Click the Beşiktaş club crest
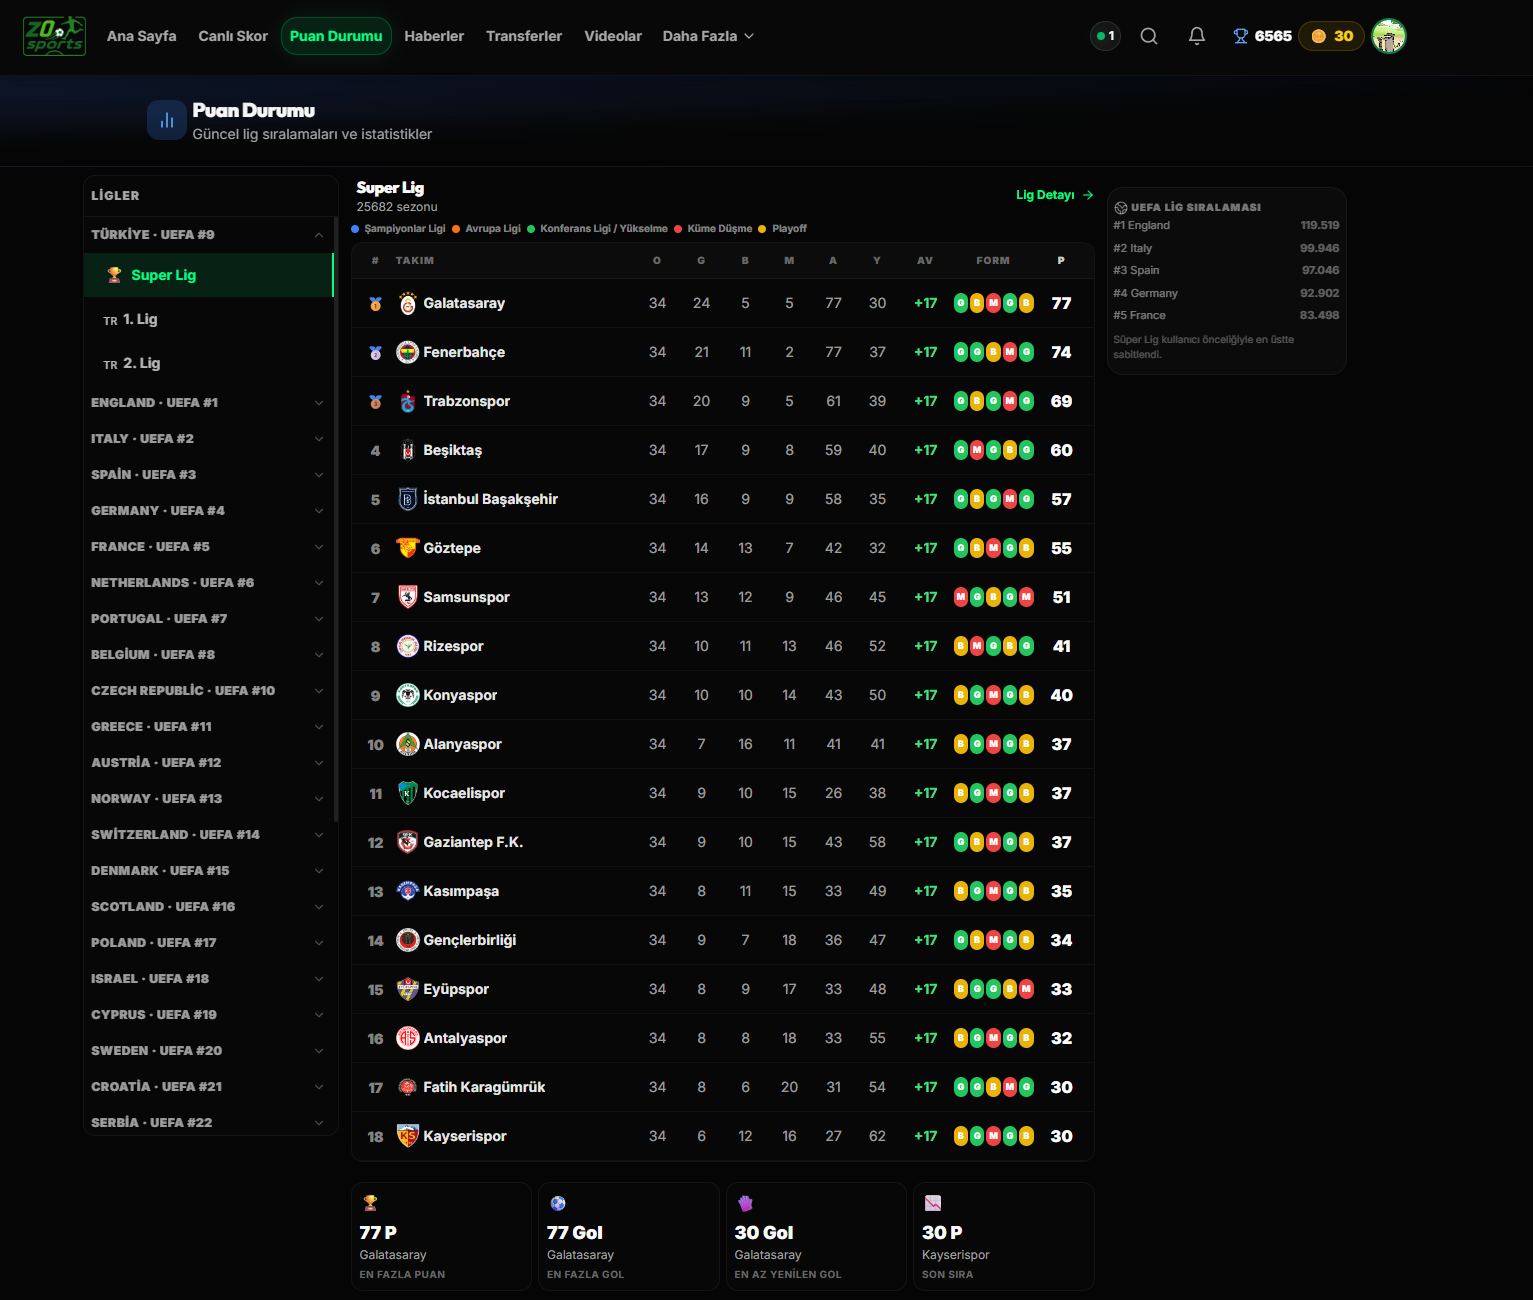Viewport: 1533px width, 1300px height. (408, 450)
